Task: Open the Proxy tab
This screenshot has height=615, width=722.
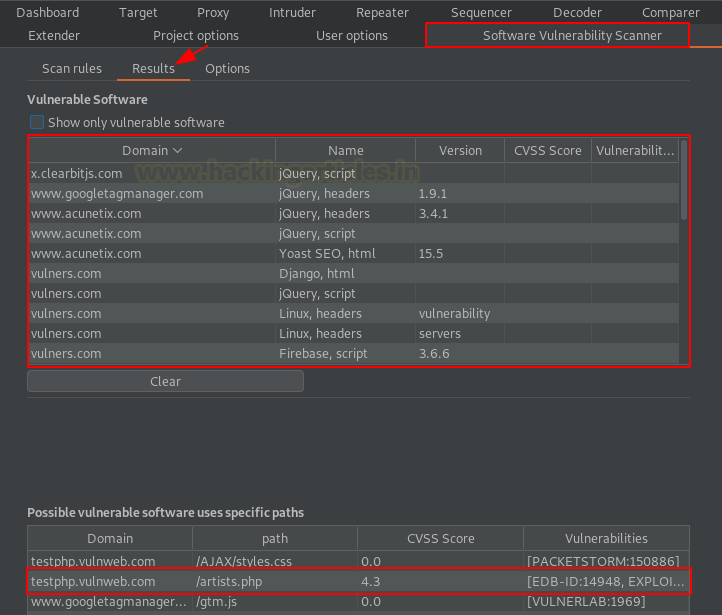Action: [x=213, y=12]
